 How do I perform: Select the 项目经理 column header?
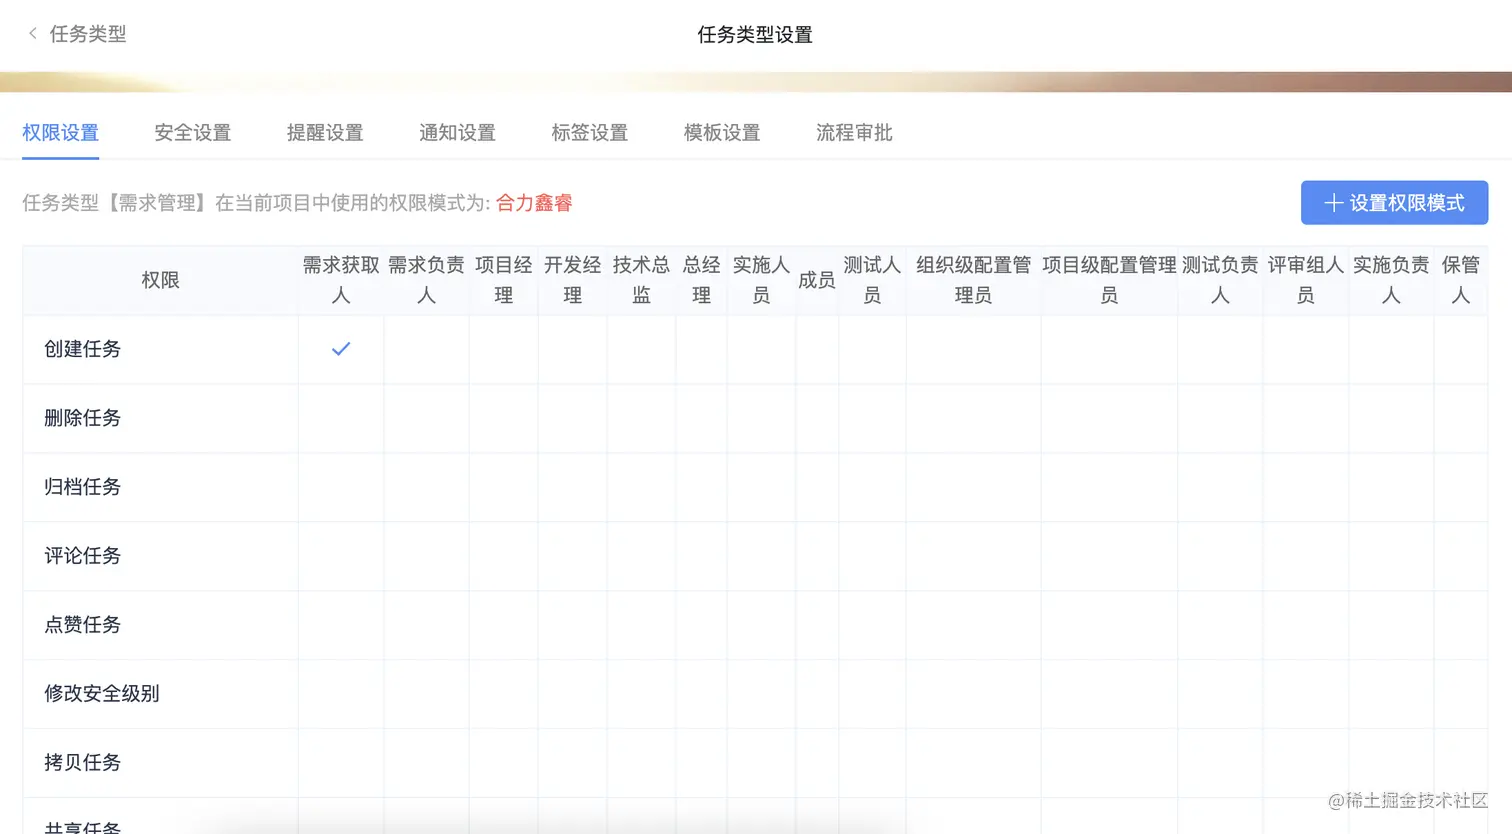tap(503, 280)
